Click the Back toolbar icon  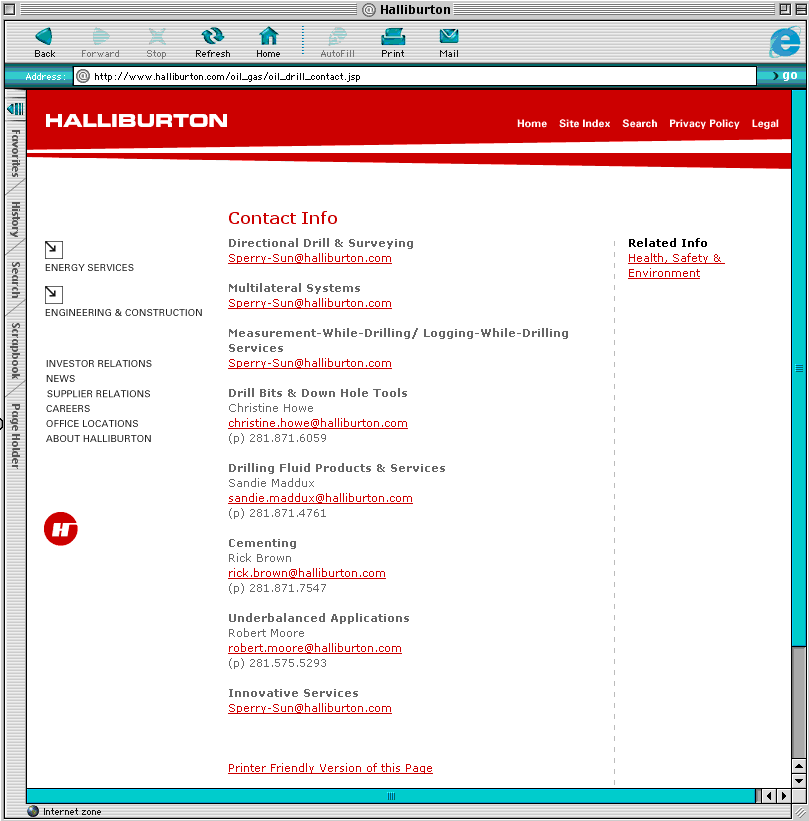pos(45,37)
